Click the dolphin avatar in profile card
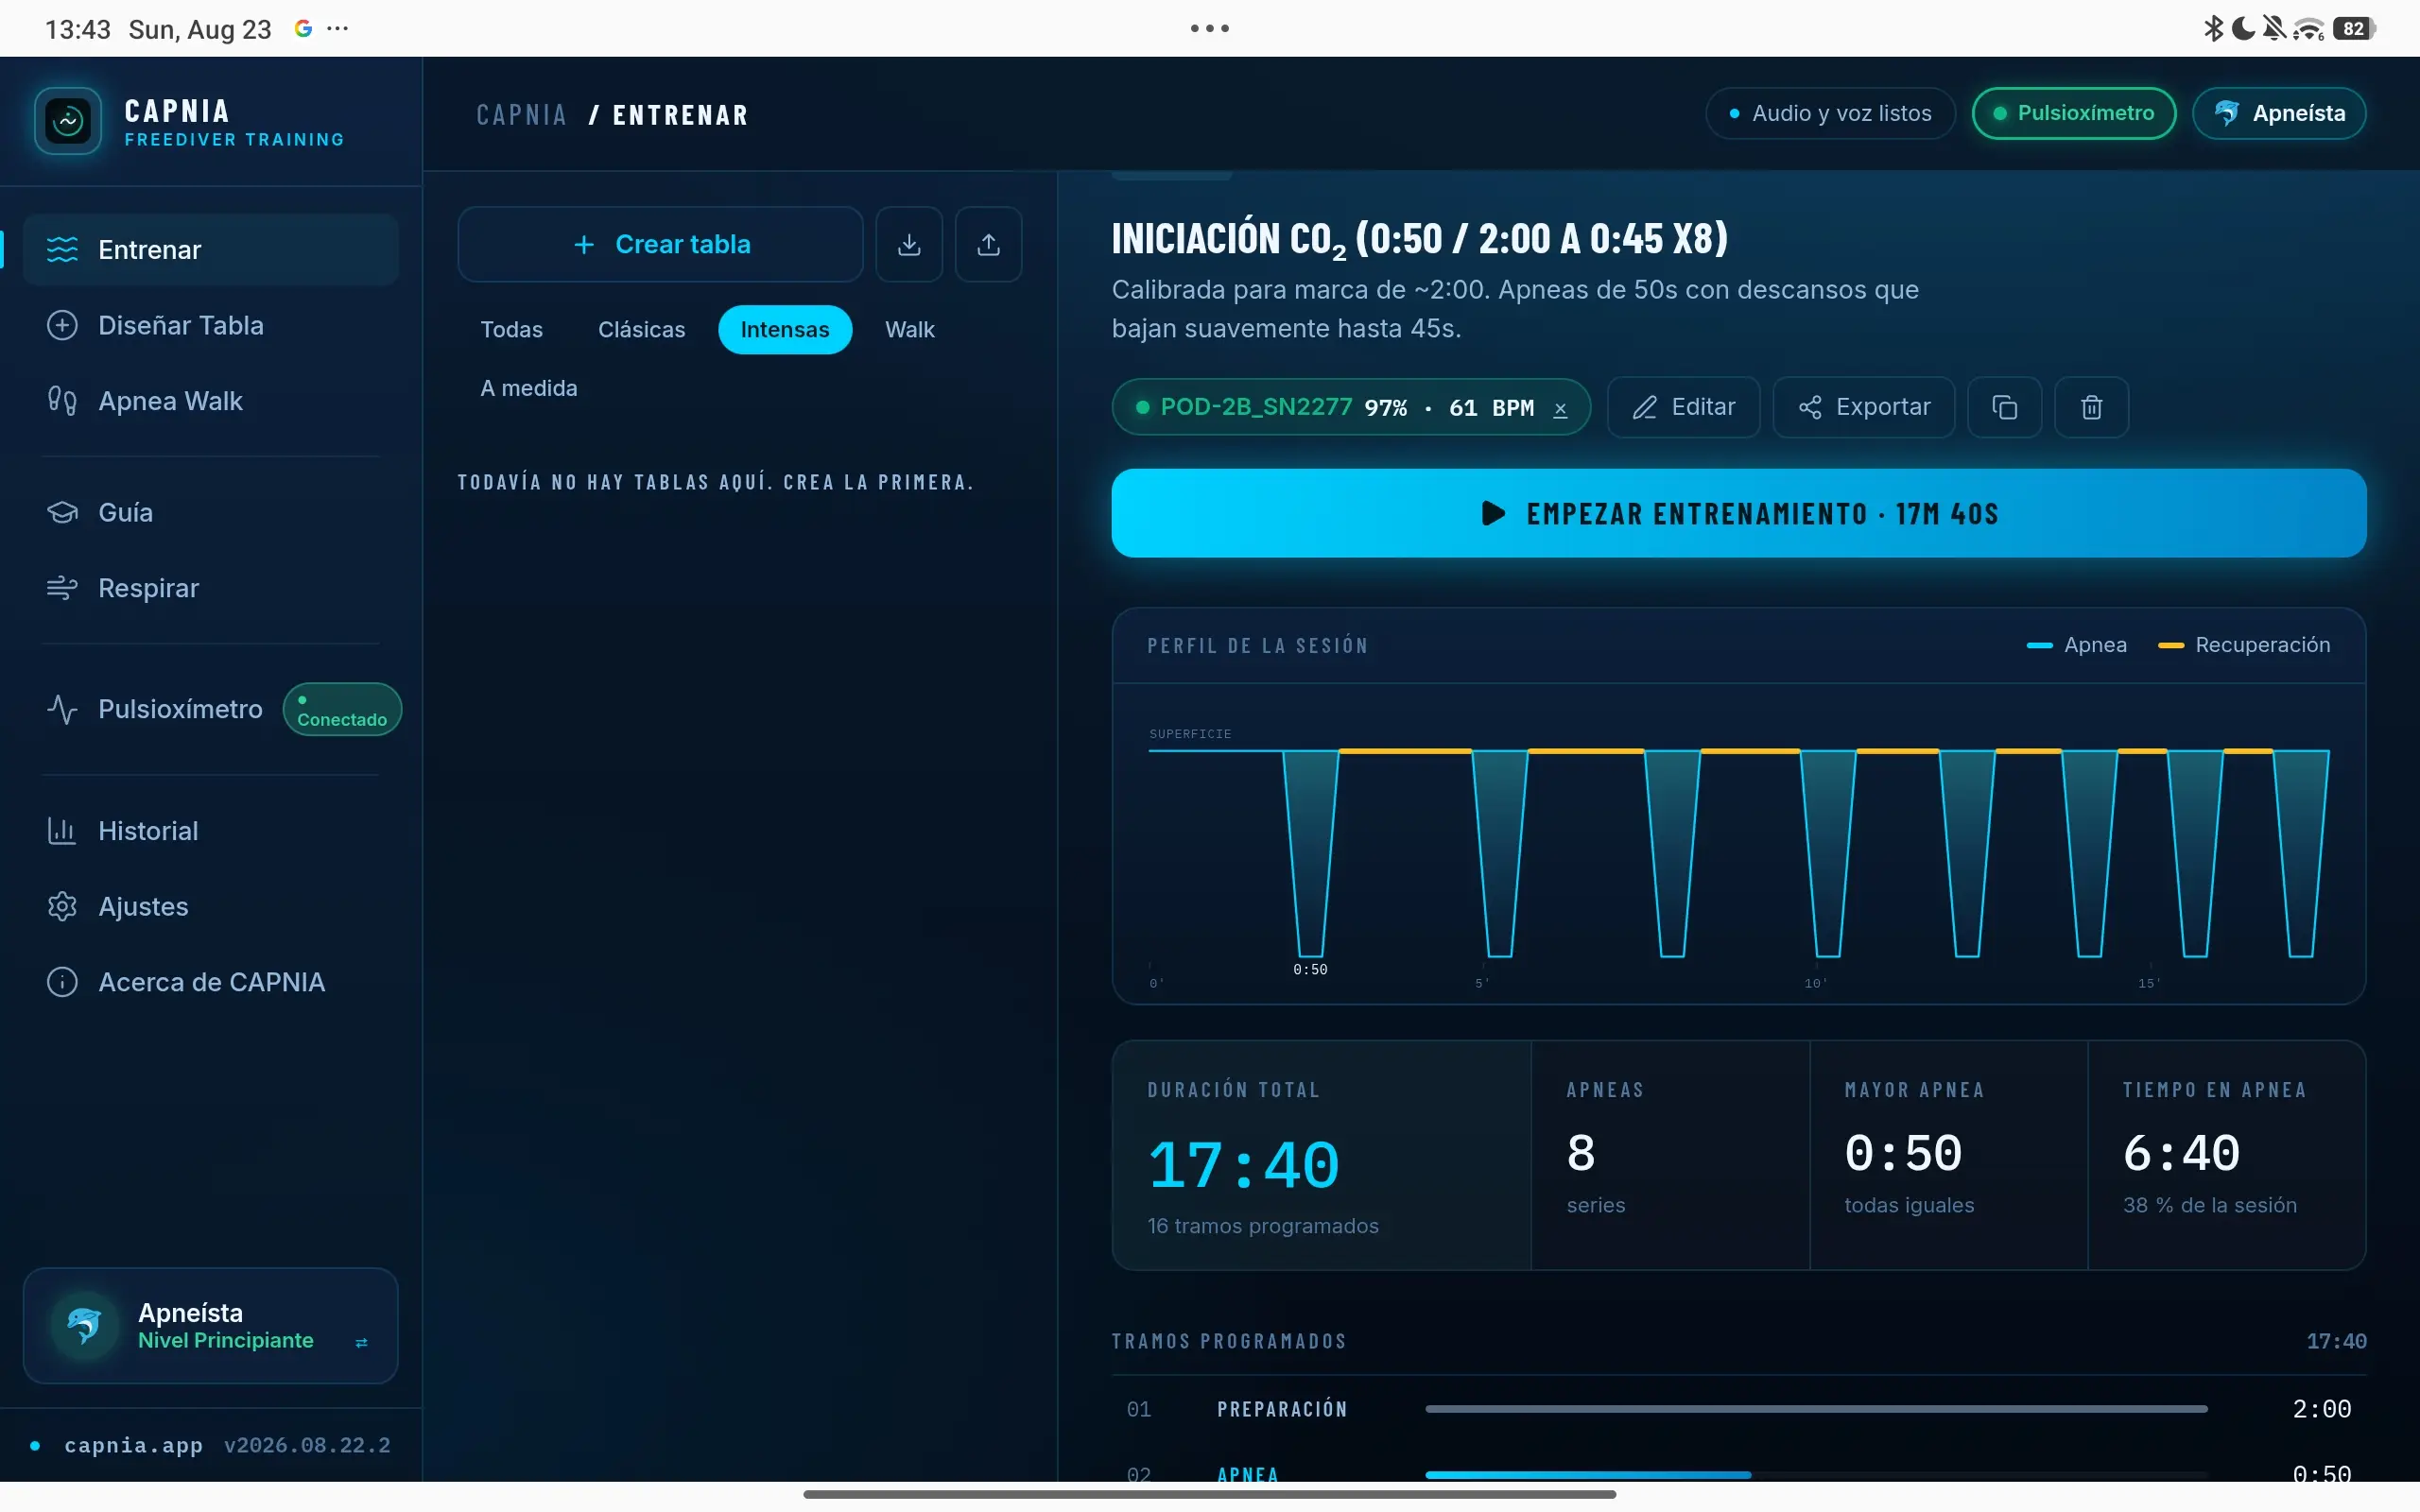 [84, 1325]
